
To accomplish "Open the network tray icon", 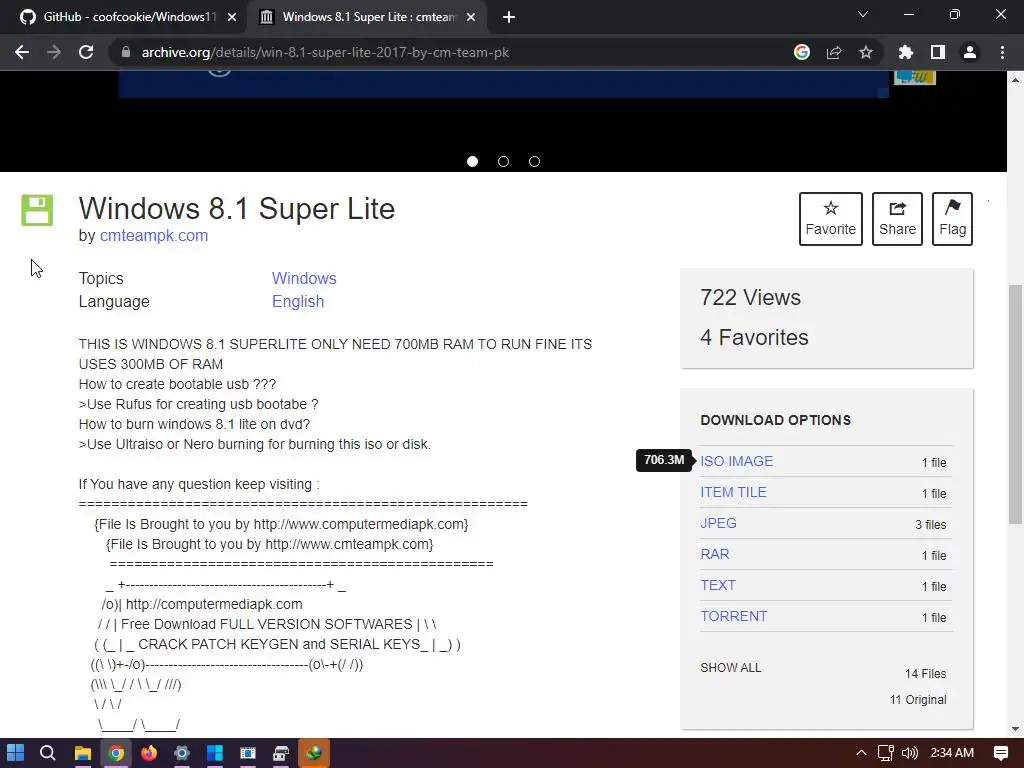I will 886,753.
